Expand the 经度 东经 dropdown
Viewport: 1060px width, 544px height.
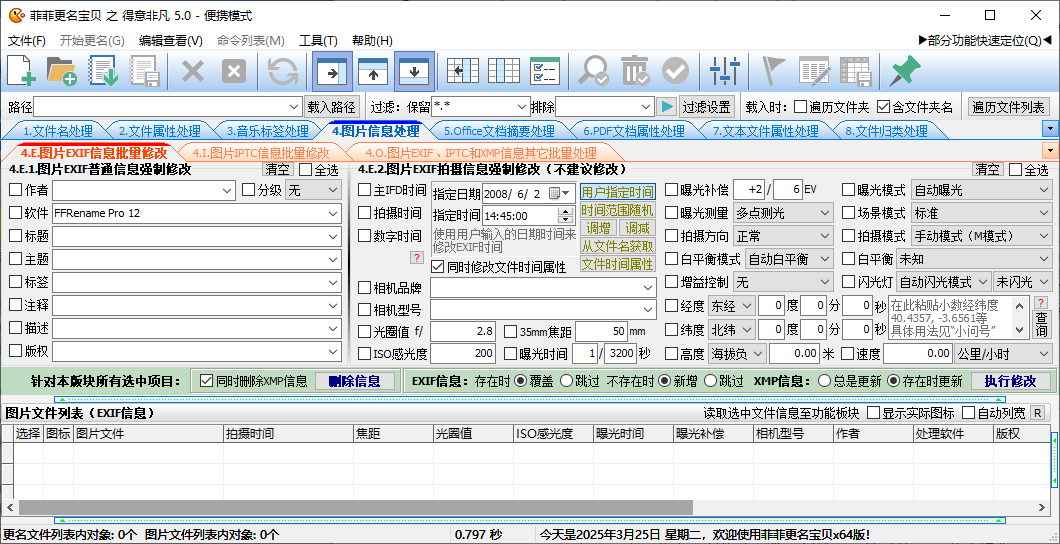click(731, 306)
